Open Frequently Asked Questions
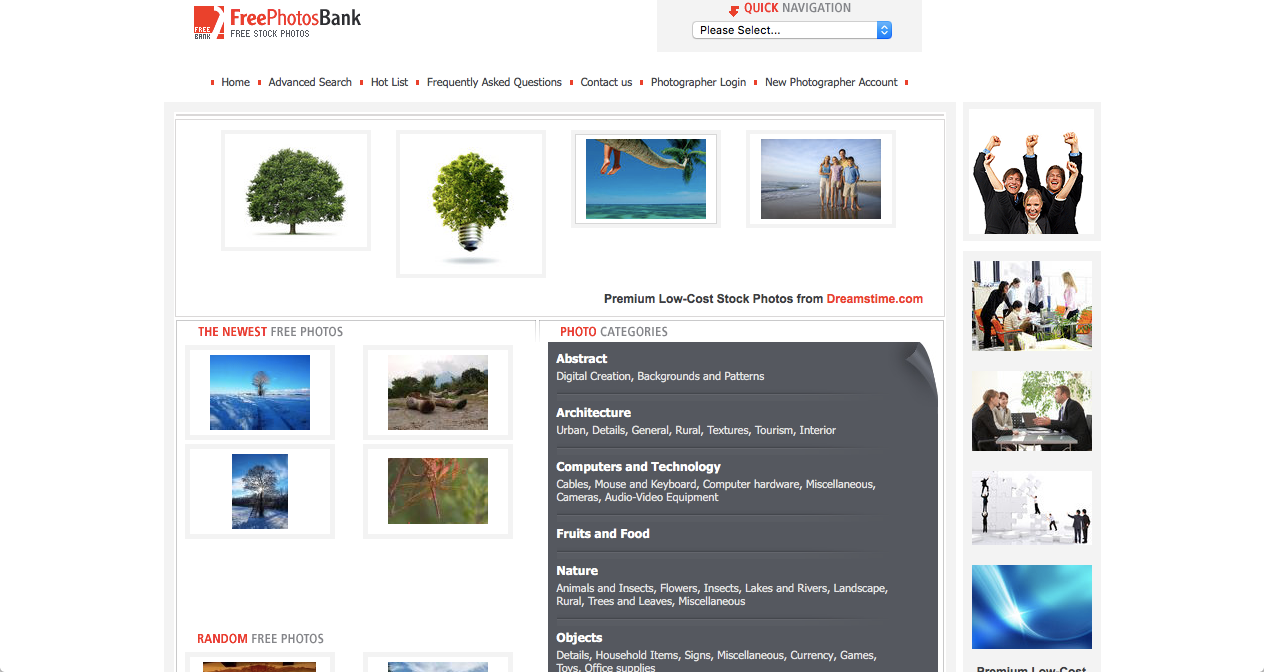Viewport: 1264px width, 672px height. 494,82
